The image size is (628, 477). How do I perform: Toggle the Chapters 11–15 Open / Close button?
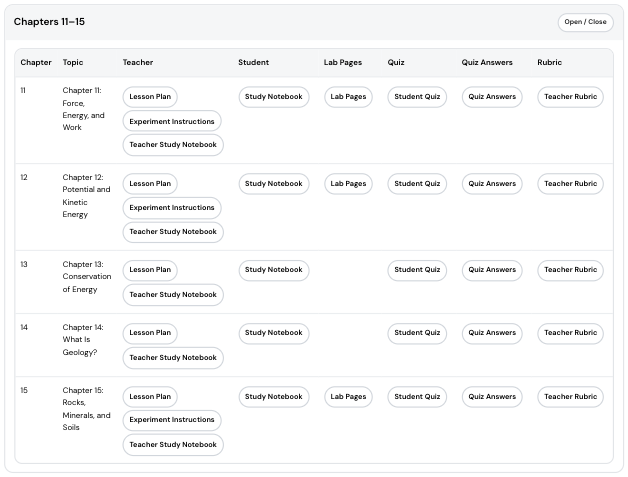pyautogui.click(x=585, y=22)
